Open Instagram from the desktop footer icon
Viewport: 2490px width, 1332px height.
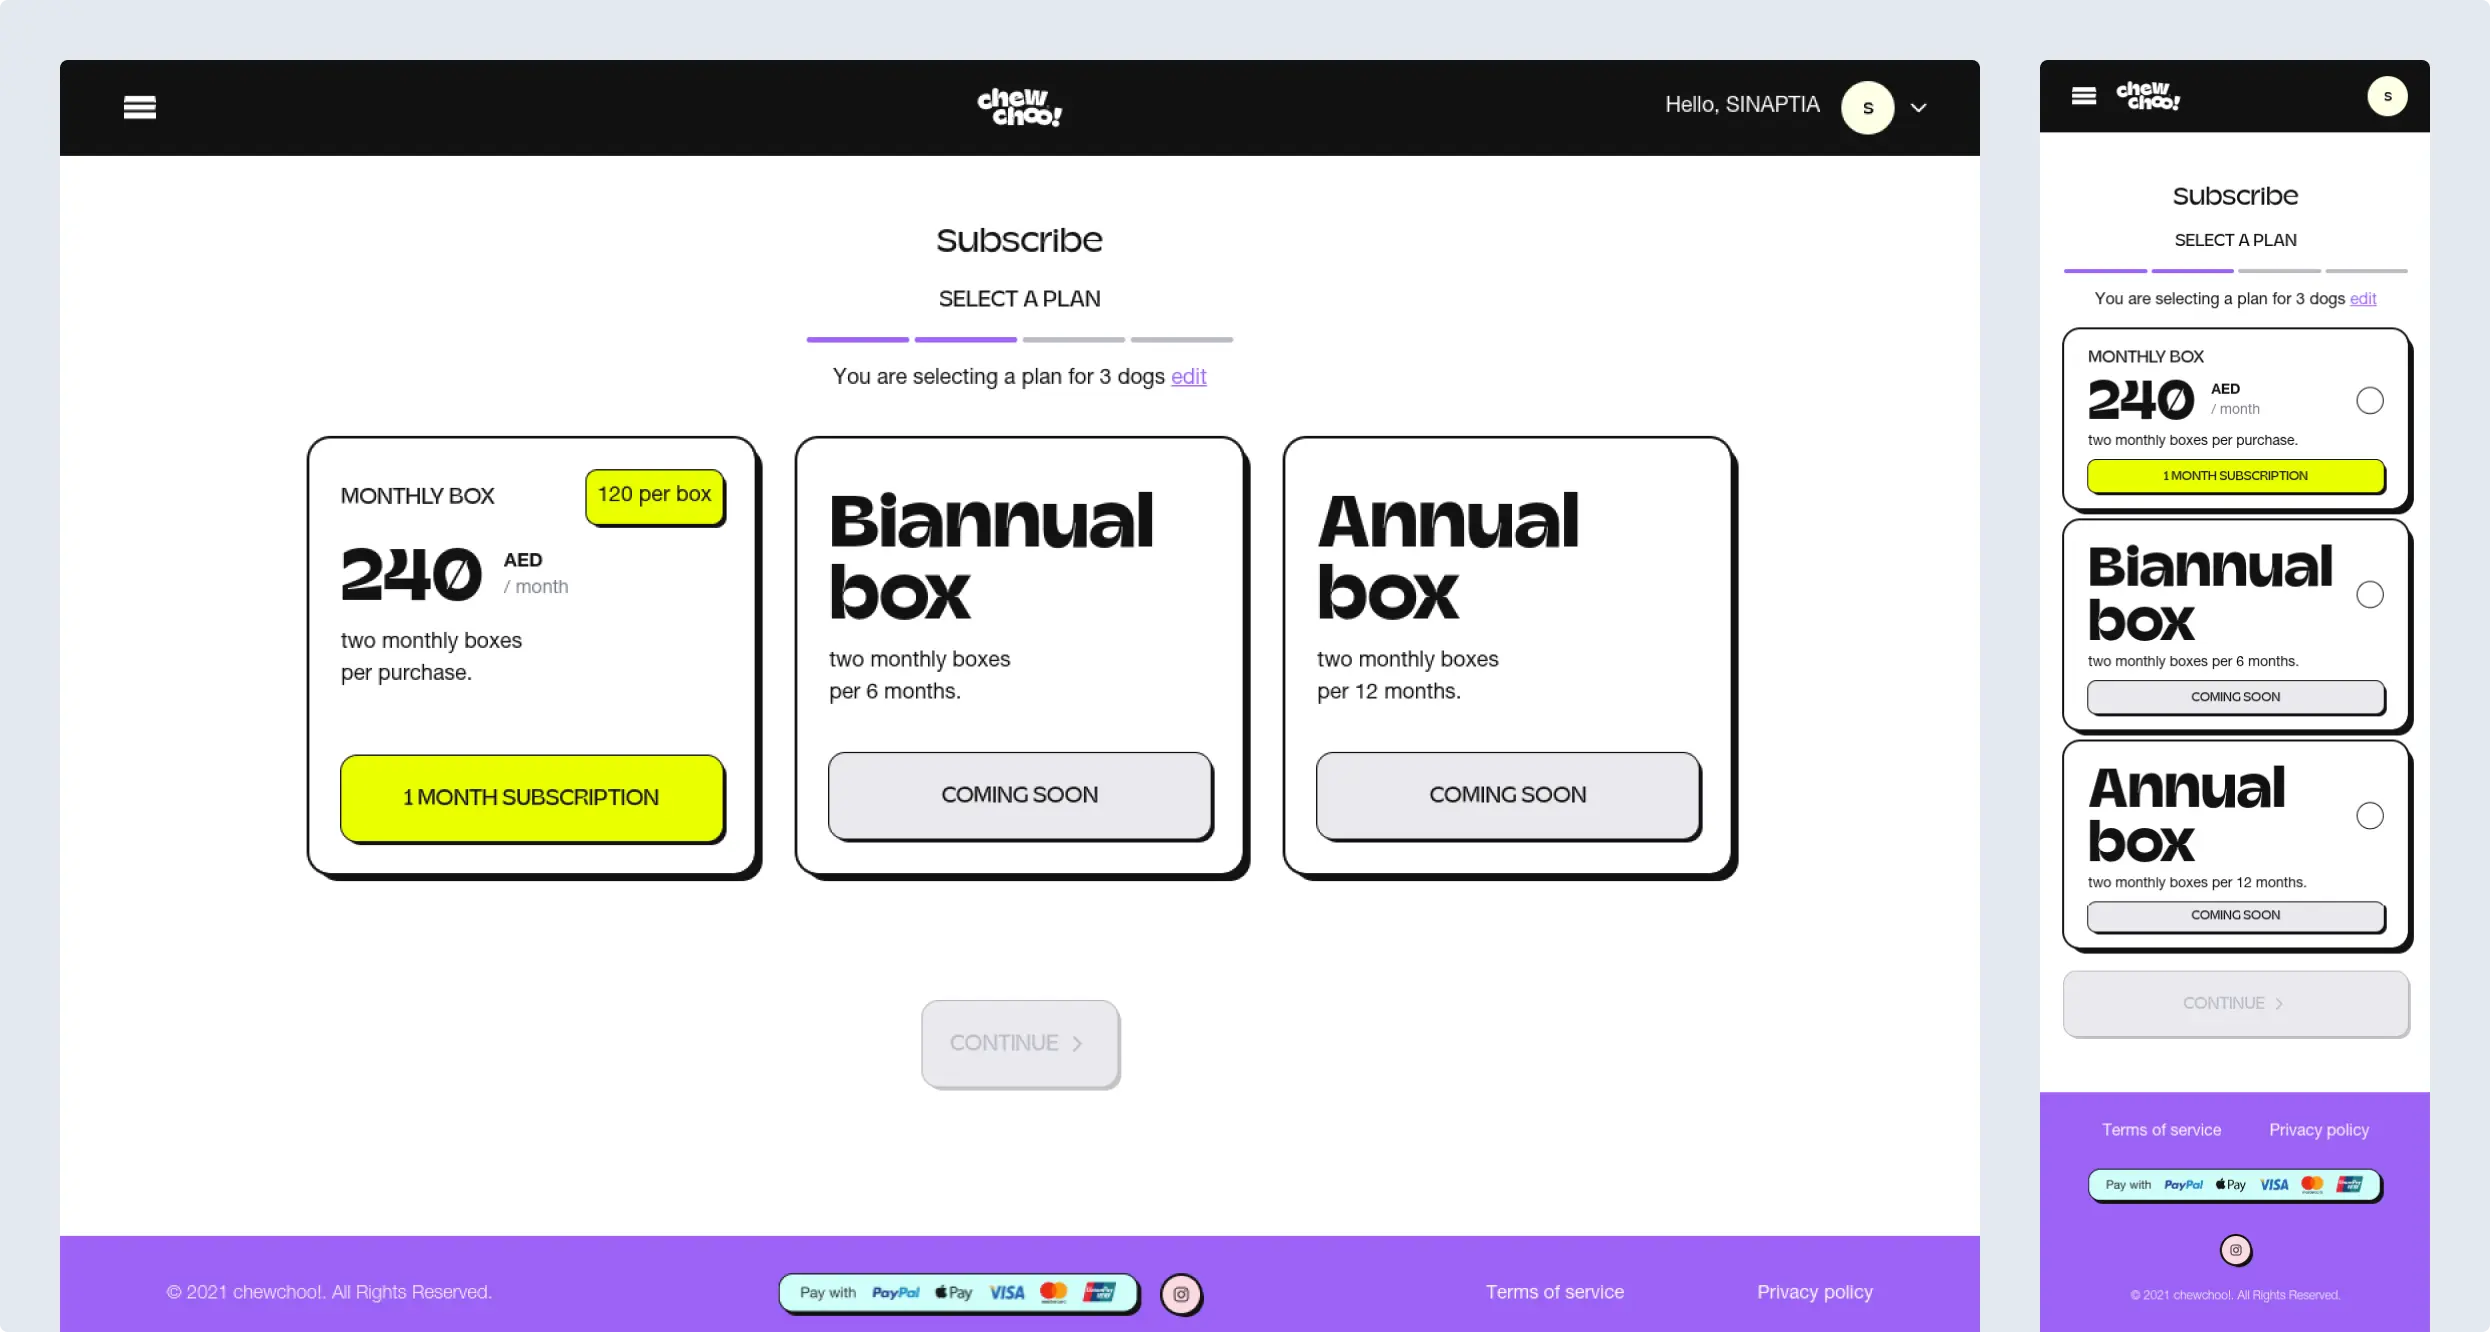[1181, 1293]
